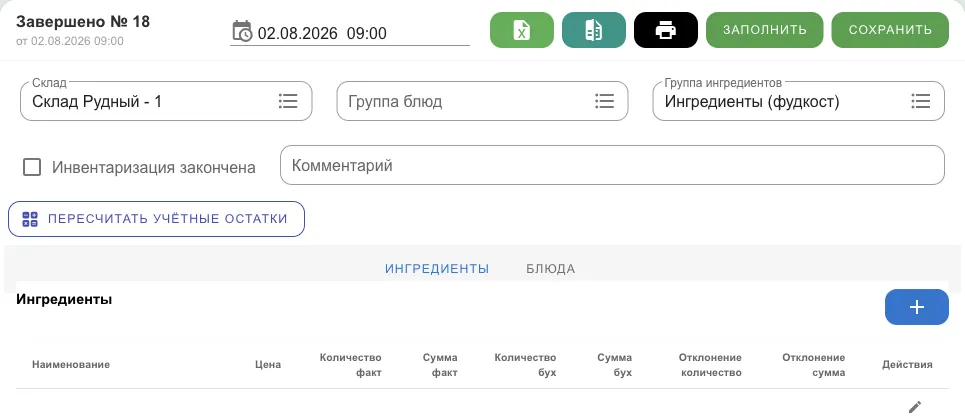
Task: Add an ingredient with the blue plus button
Action: click(917, 307)
